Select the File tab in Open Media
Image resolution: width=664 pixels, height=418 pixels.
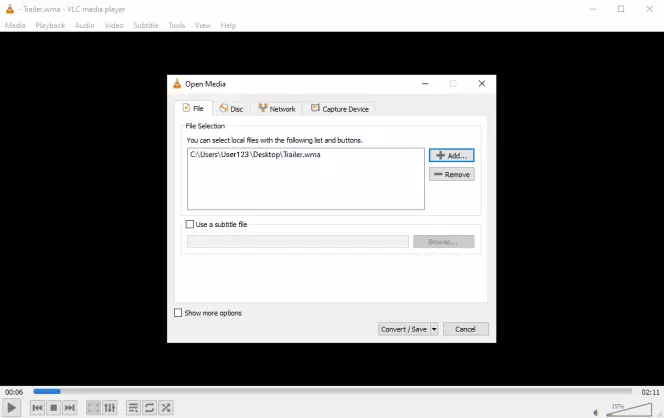tap(193, 108)
